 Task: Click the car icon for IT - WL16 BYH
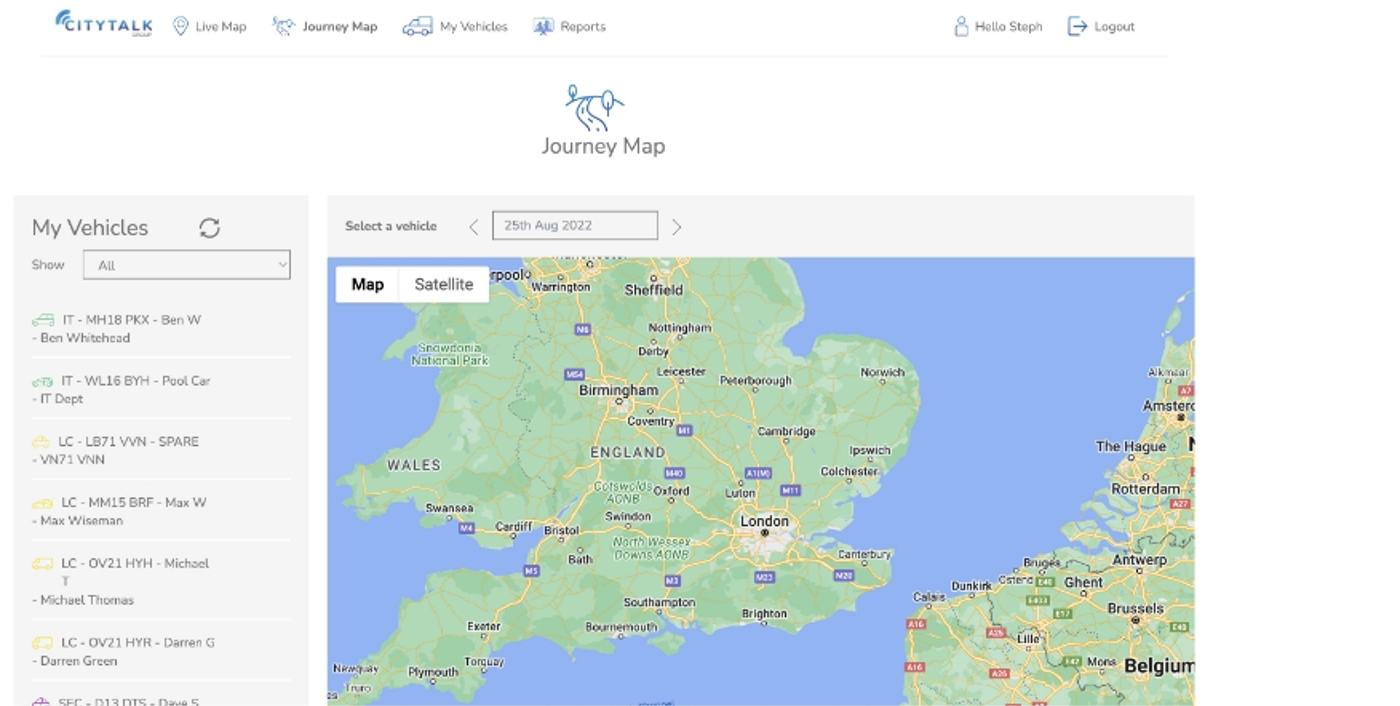click(x=43, y=382)
